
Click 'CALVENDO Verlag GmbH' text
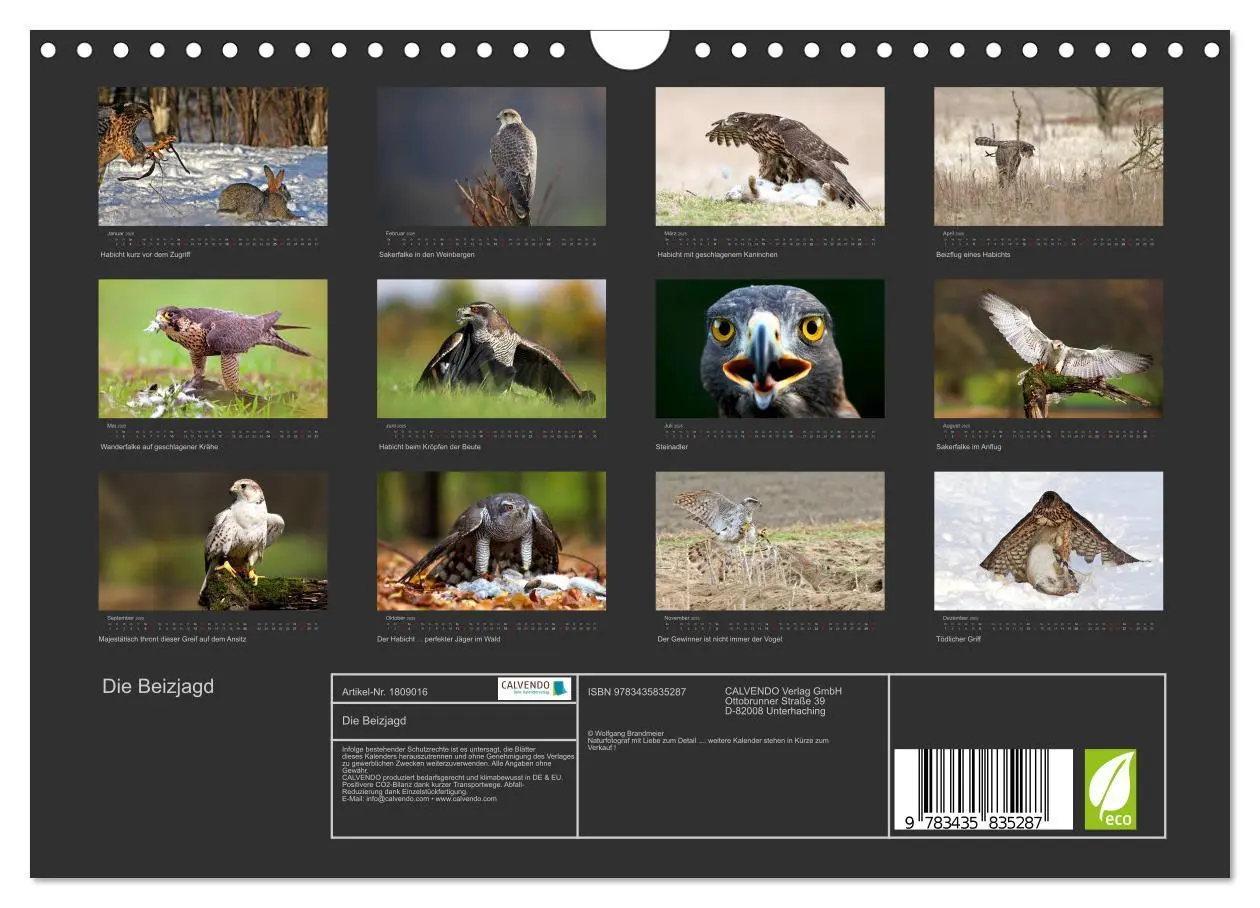(x=783, y=691)
